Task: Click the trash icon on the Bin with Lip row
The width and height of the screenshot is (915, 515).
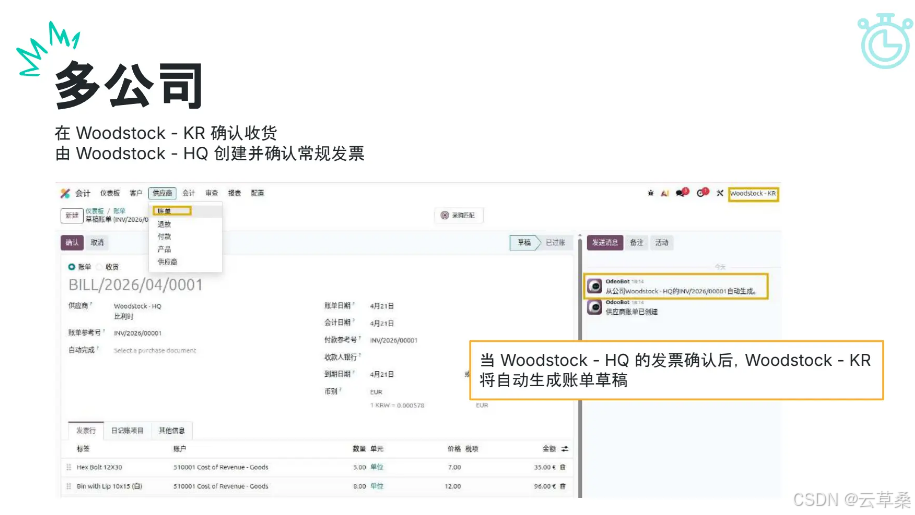Action: point(563,486)
